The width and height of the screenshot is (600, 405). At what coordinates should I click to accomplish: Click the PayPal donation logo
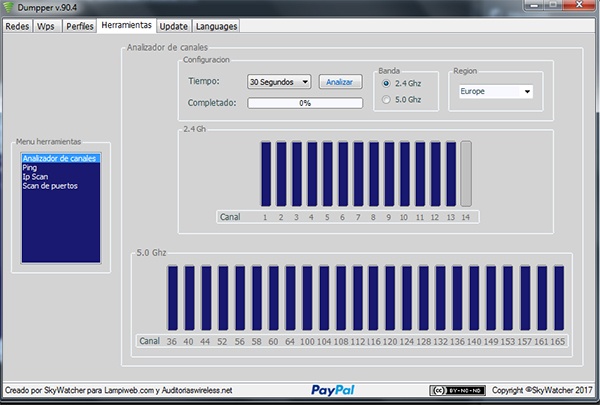pyautogui.click(x=333, y=390)
